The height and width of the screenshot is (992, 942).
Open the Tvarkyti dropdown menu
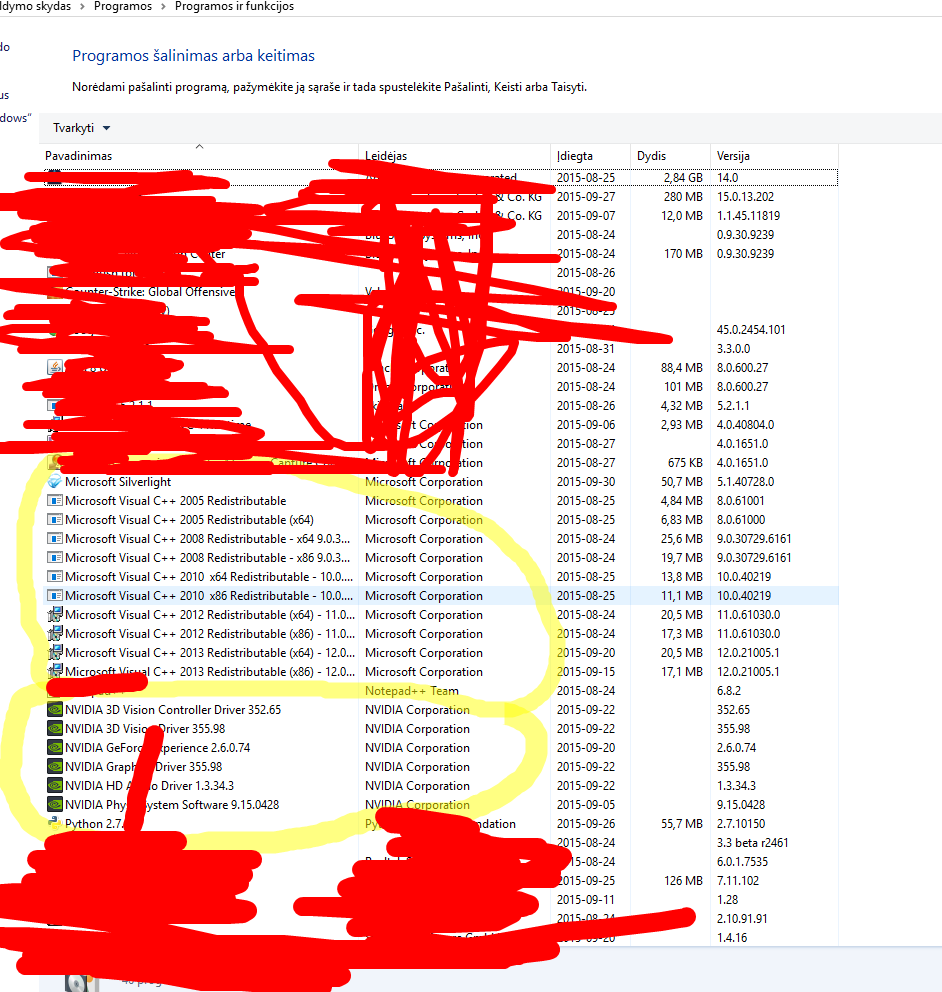coord(81,128)
